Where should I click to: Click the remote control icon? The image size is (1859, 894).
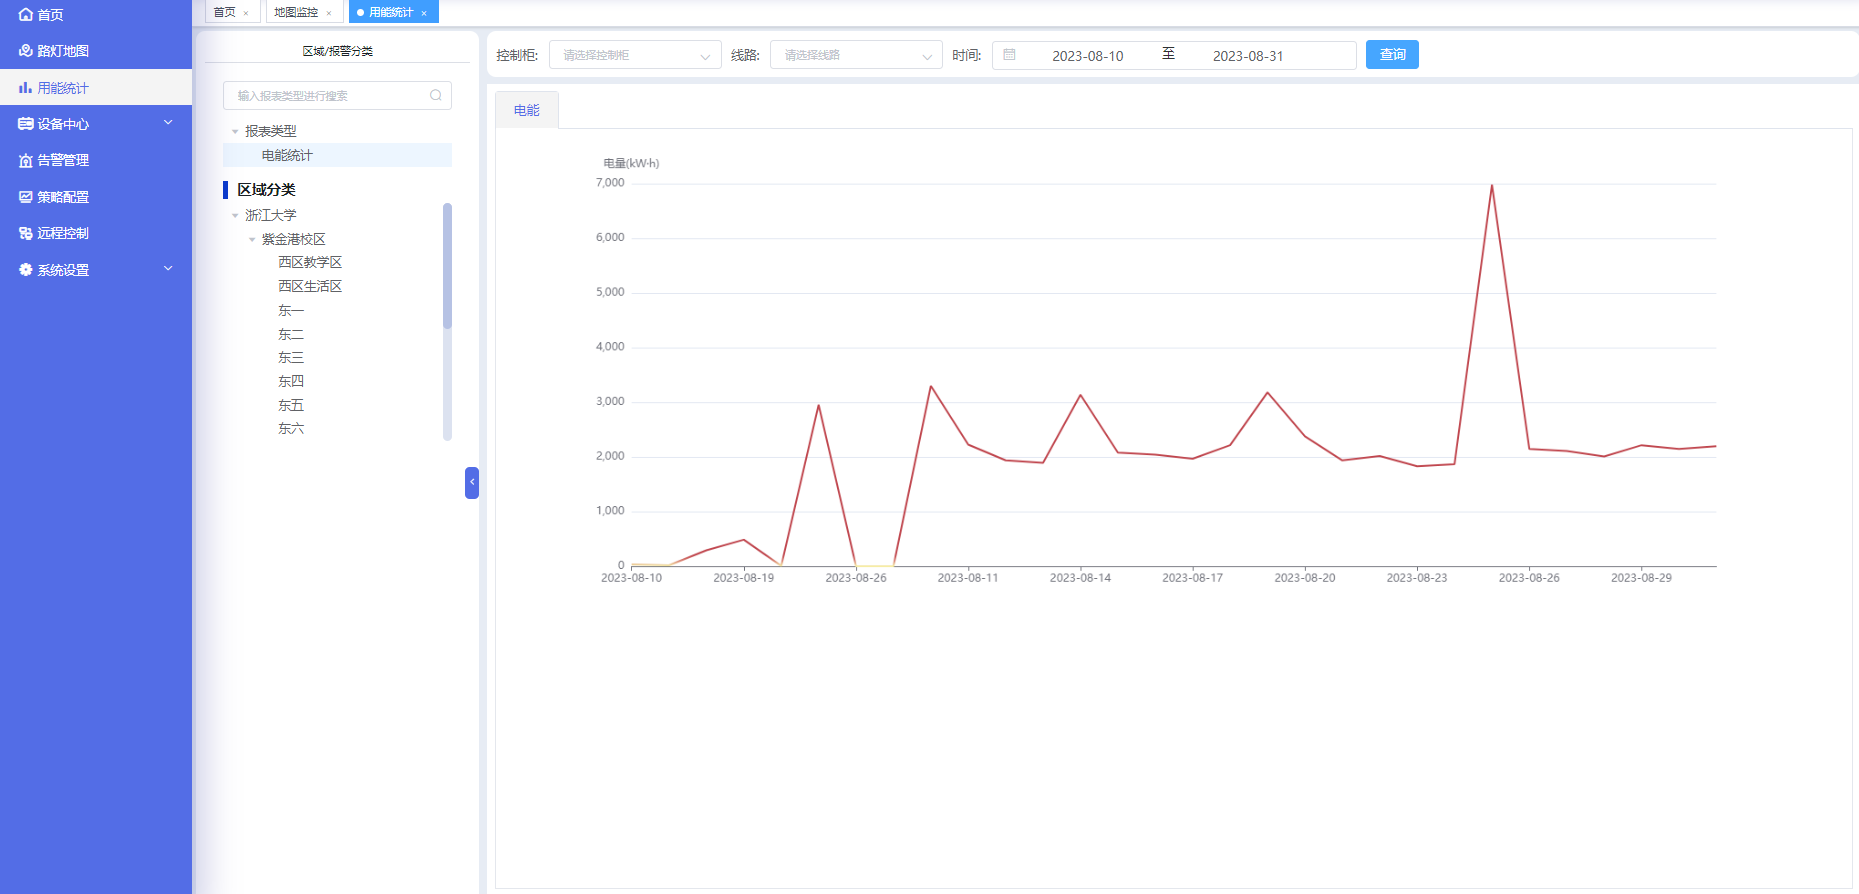coord(25,233)
